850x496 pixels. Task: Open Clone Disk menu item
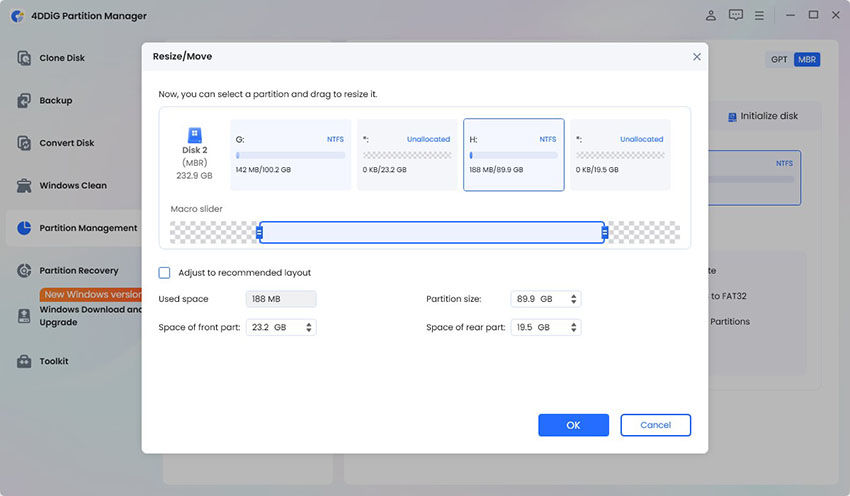(x=62, y=58)
